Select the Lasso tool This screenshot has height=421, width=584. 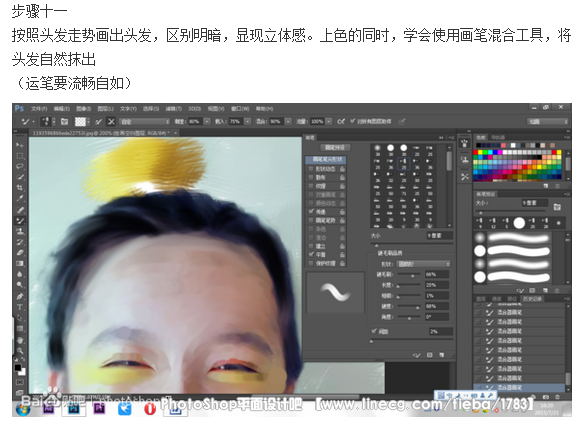[20, 167]
